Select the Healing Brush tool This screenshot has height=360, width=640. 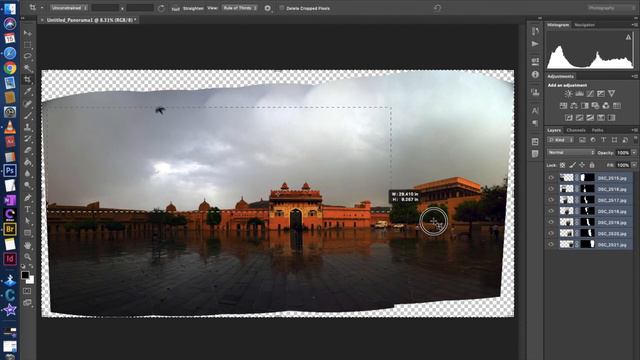pyautogui.click(x=27, y=104)
